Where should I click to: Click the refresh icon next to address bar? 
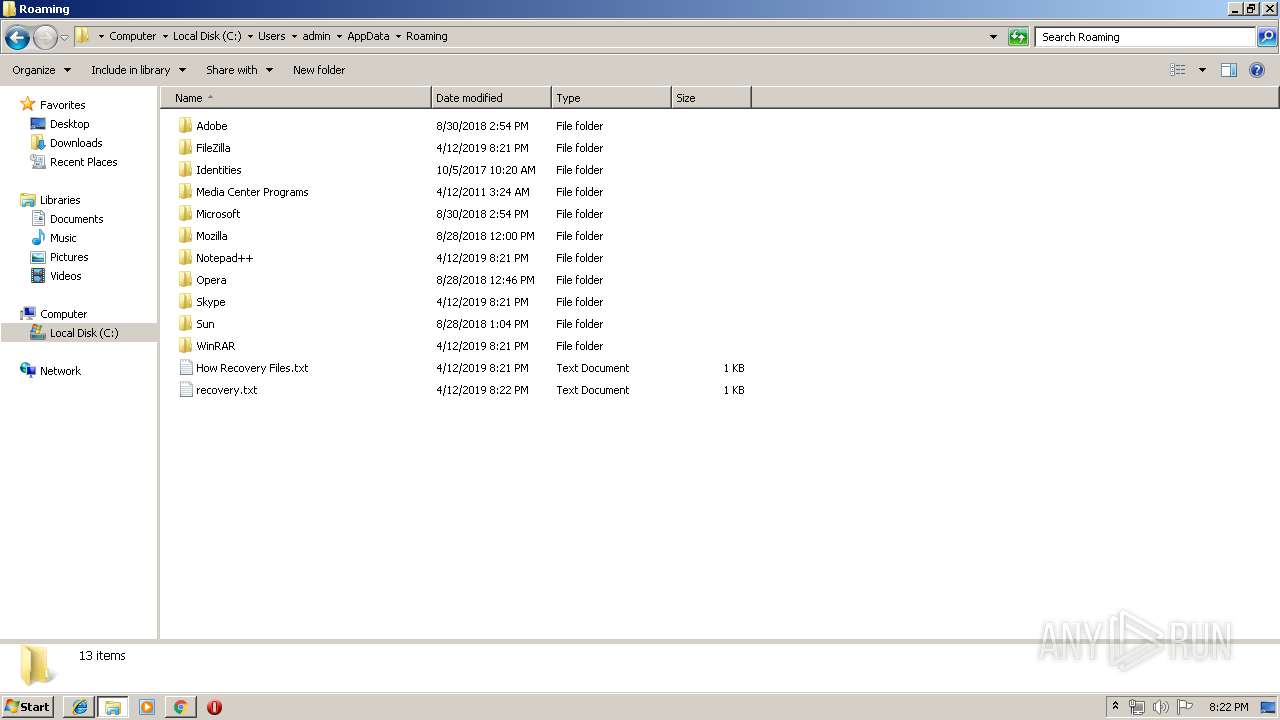(1018, 37)
